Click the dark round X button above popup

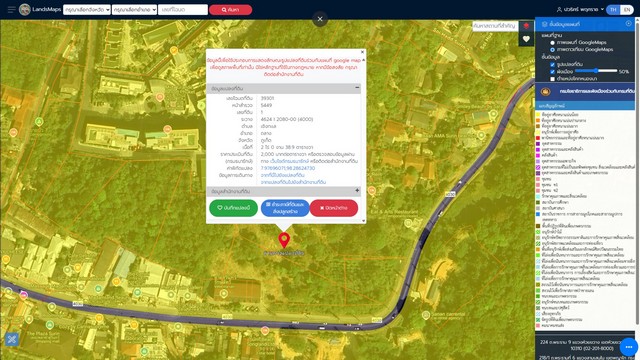click(320, 19)
